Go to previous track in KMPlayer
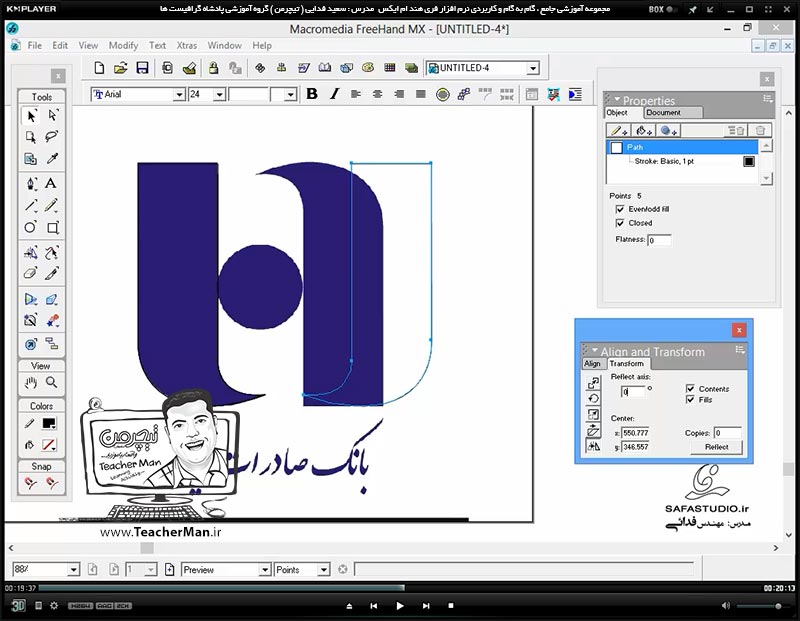Screen dimensions: 800x621 click(373, 606)
